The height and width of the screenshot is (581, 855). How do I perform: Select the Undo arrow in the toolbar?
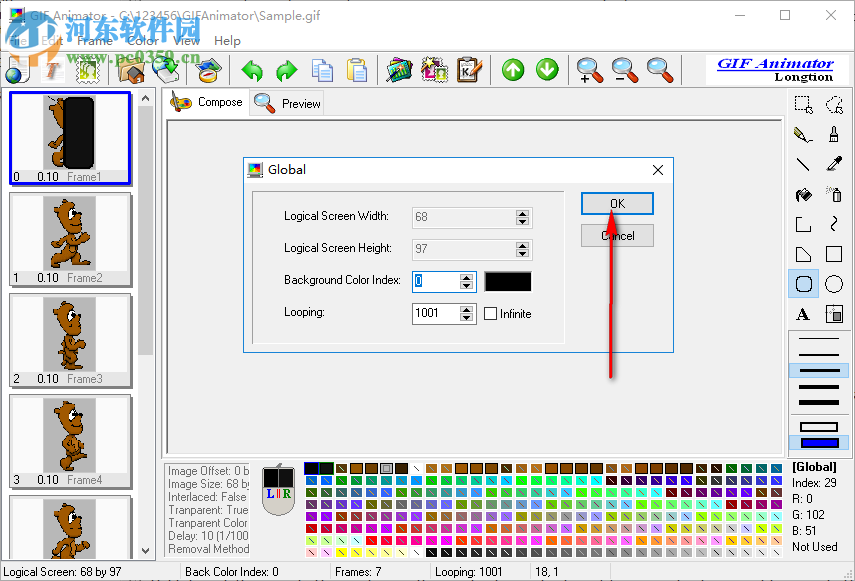point(251,71)
